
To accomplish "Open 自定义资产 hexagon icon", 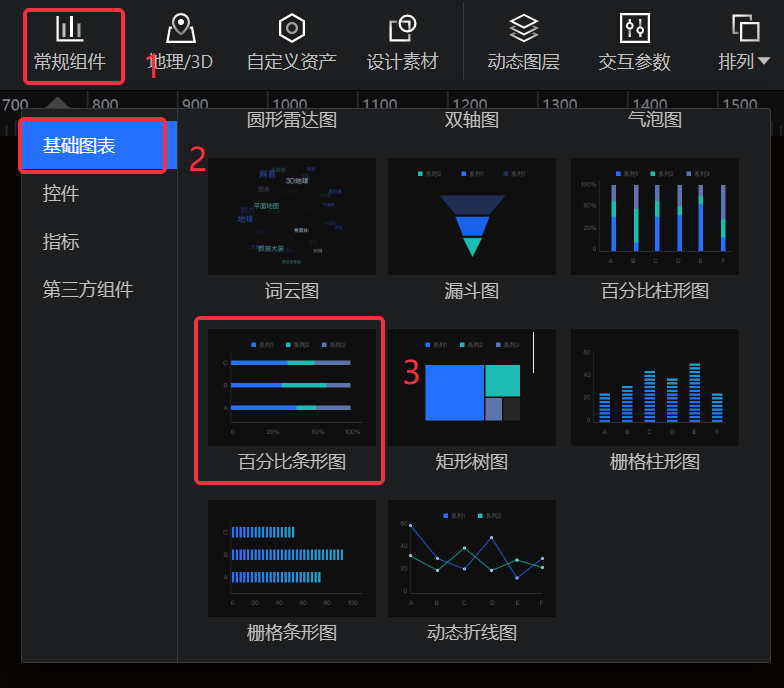I will point(291,28).
